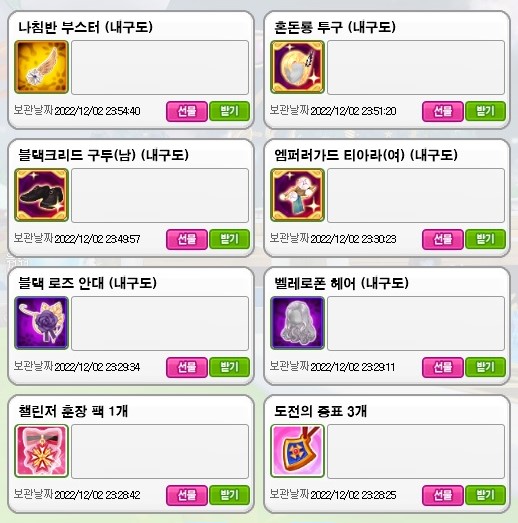The image size is (518, 523).
Task: Receive the 벨레로폰 헤어 item
Action: coord(485,367)
